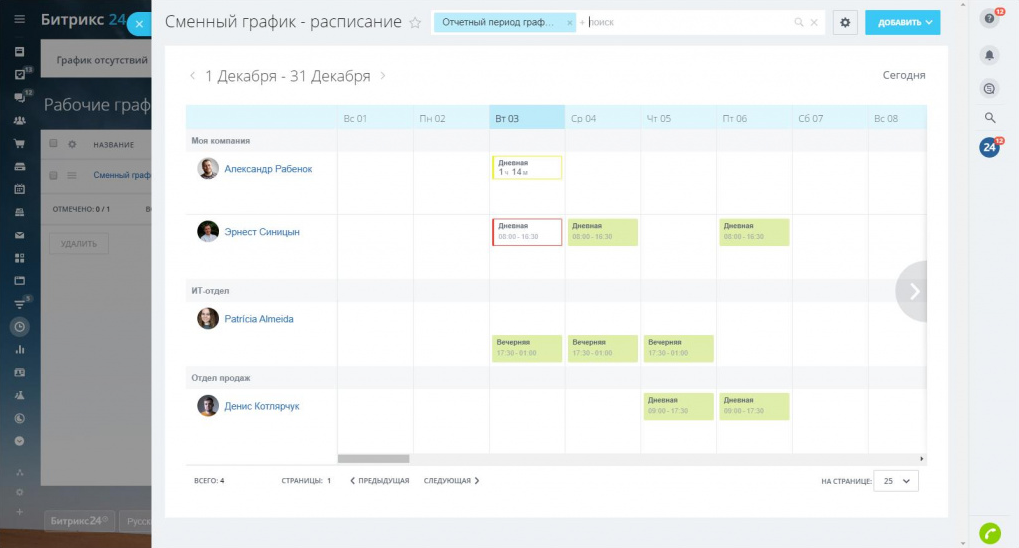1019x548 pixels.
Task: Go to next month with the right arrow
Action: (383, 76)
